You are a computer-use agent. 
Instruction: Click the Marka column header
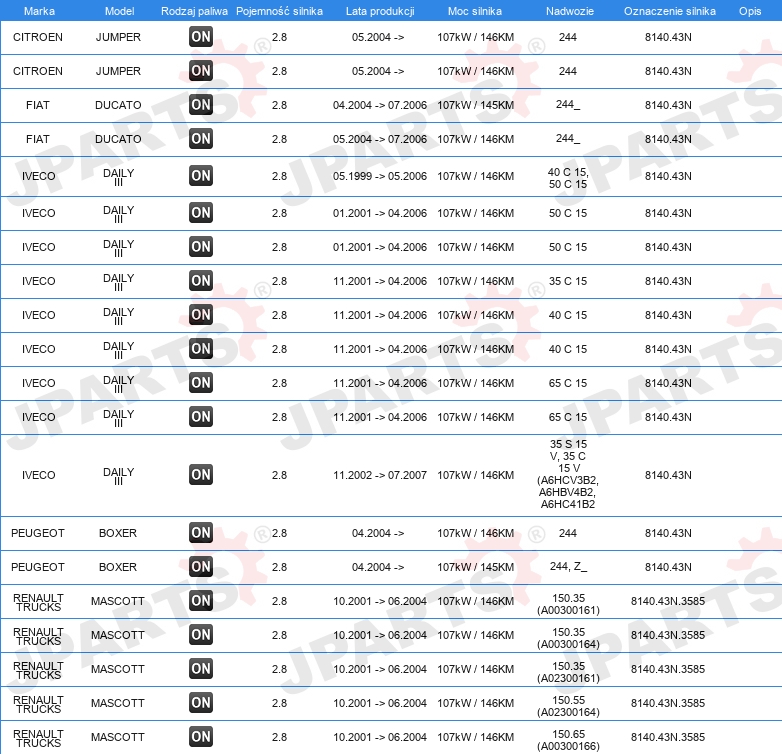[39, 11]
